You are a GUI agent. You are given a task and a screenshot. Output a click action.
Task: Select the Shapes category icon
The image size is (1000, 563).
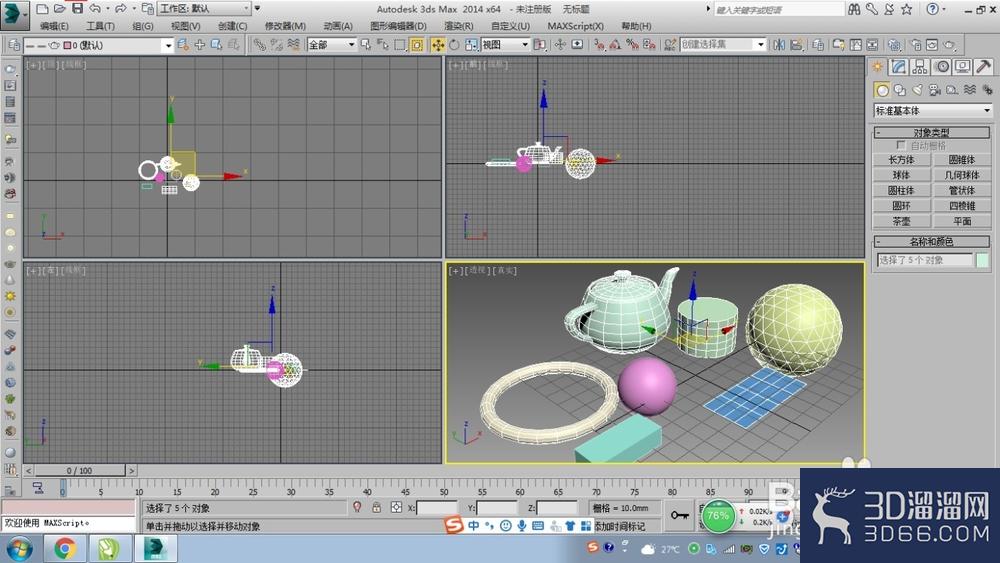coord(899,90)
